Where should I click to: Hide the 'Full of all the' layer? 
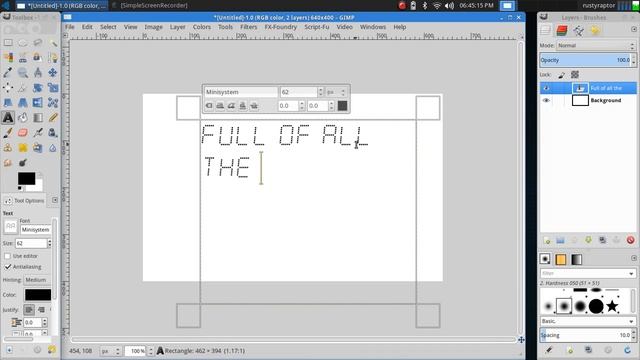546,88
